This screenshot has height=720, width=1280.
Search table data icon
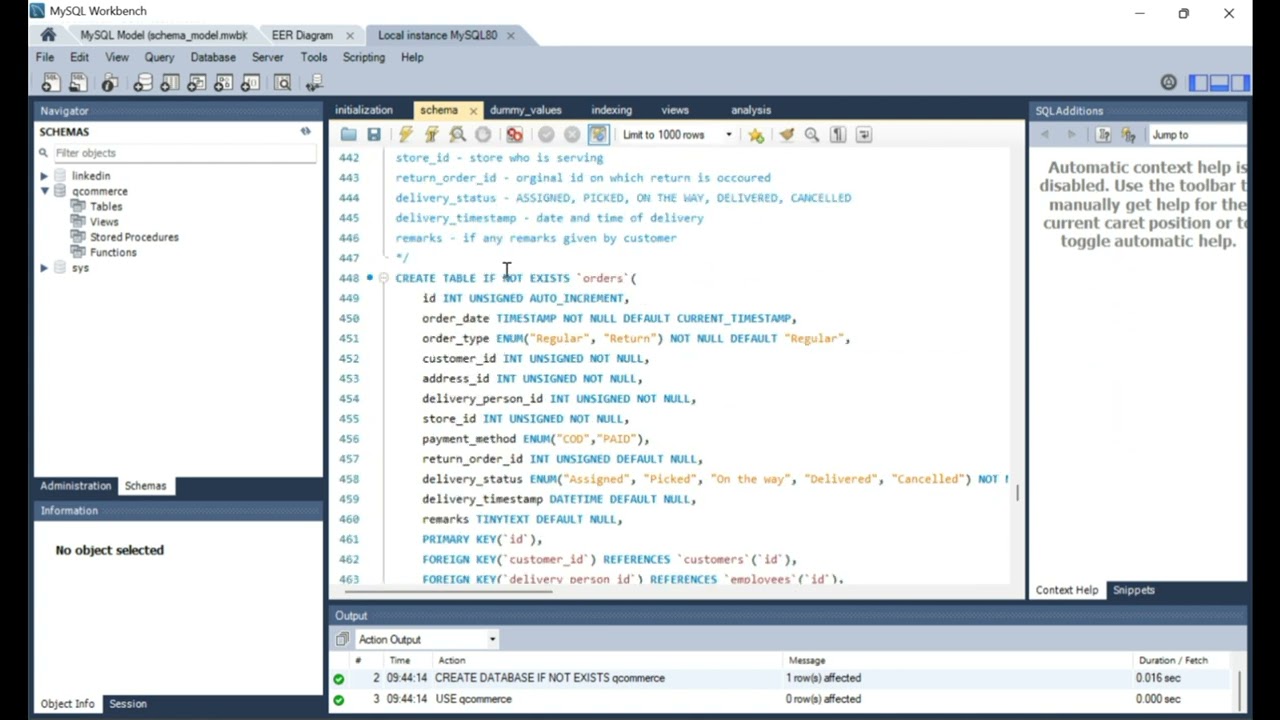pyautogui.click(x=283, y=84)
